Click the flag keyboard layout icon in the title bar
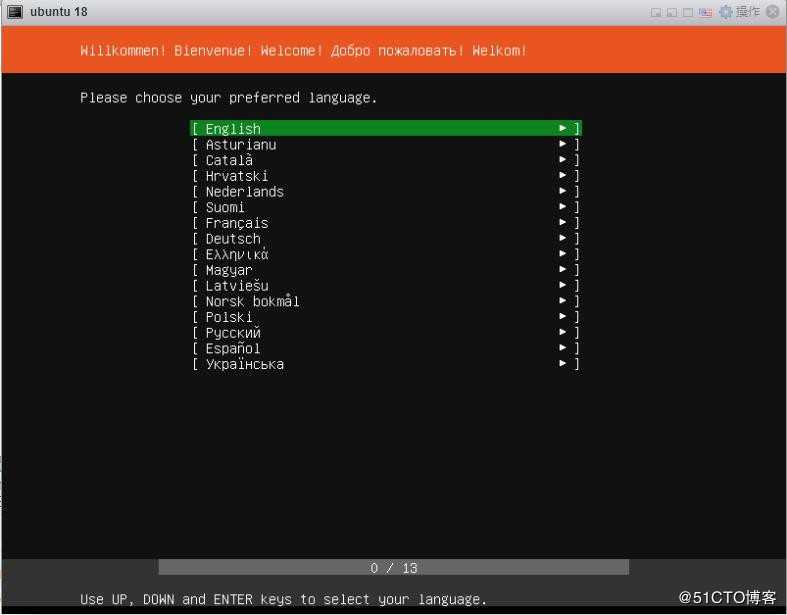The image size is (787, 615). [705, 13]
